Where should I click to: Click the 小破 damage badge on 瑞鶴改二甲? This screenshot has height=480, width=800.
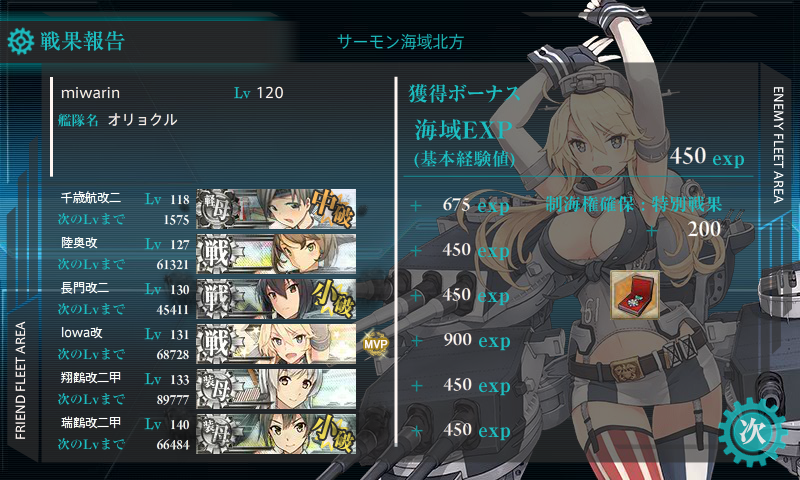(x=332, y=434)
